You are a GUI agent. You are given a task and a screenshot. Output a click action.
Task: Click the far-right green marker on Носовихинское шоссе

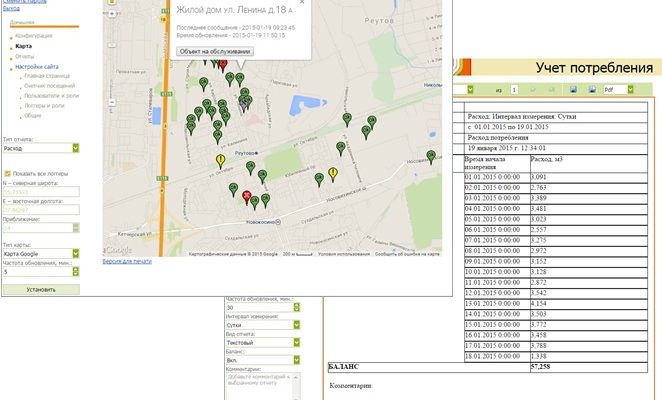[431, 157]
